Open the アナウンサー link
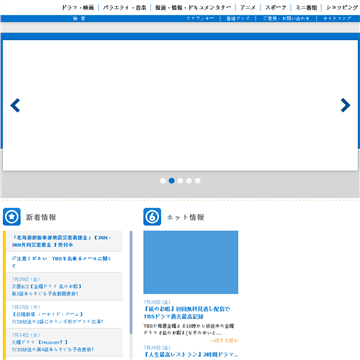 pos(200,19)
